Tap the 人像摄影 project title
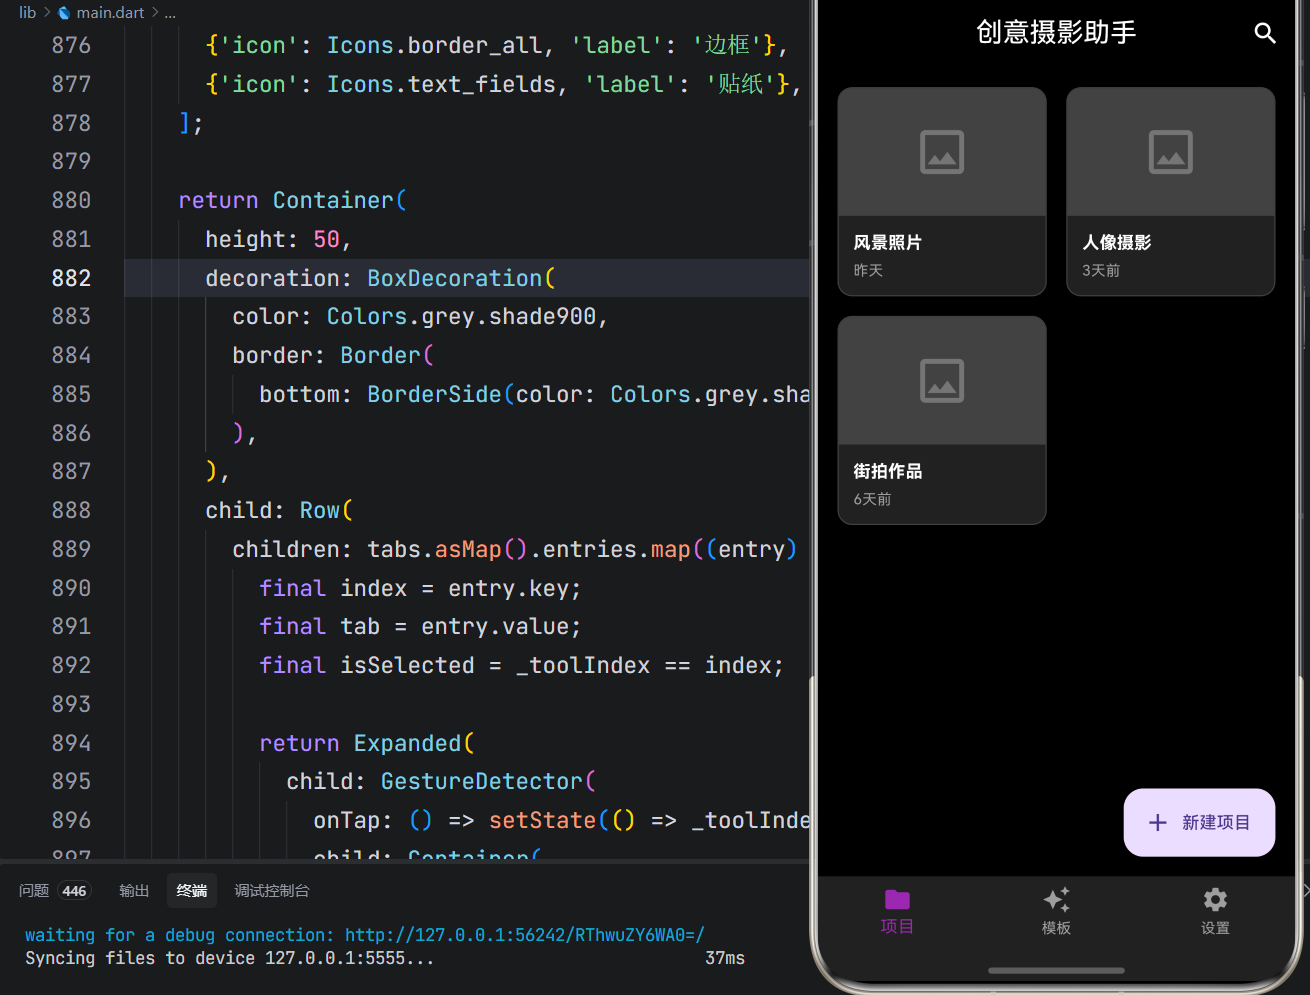 [1117, 242]
